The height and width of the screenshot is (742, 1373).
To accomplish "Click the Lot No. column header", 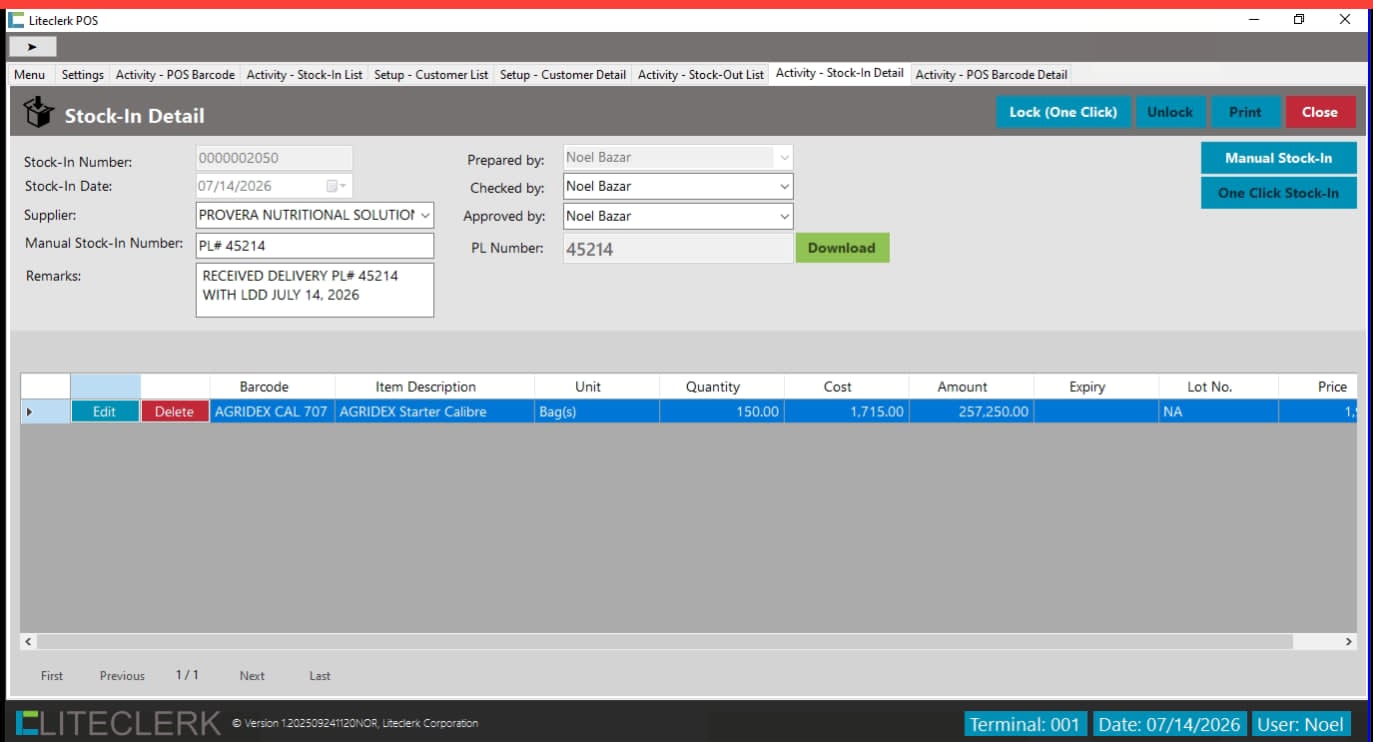I will click(1218, 387).
